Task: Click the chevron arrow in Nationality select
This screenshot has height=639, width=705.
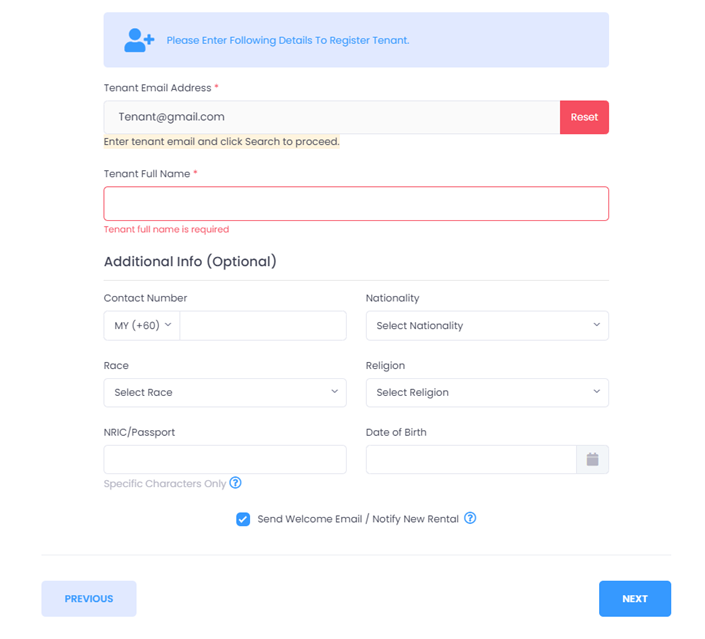Action: [x=596, y=325]
